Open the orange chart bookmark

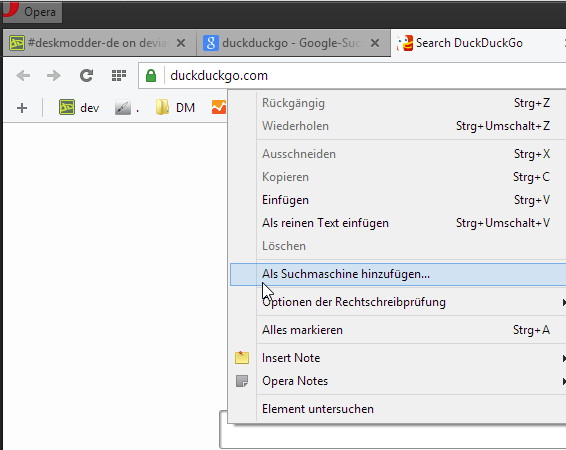tap(219, 108)
